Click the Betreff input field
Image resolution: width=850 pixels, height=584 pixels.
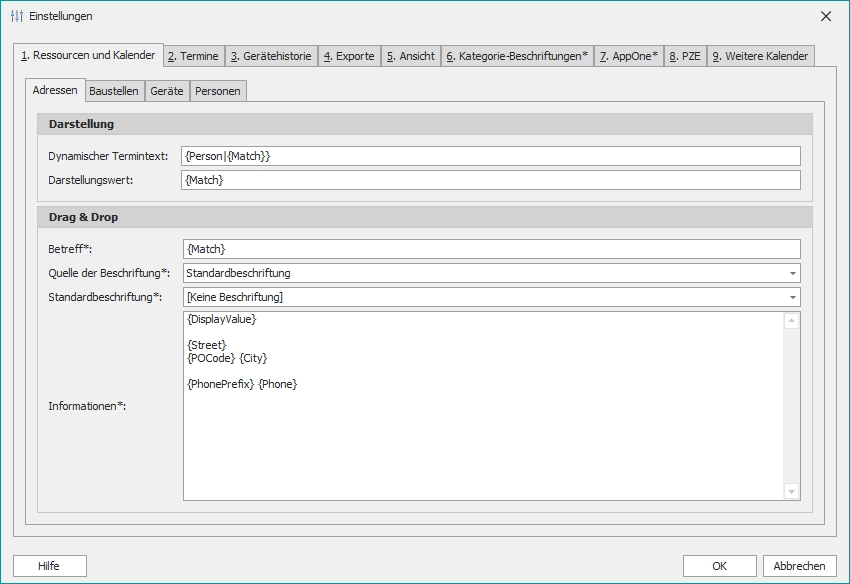490,248
